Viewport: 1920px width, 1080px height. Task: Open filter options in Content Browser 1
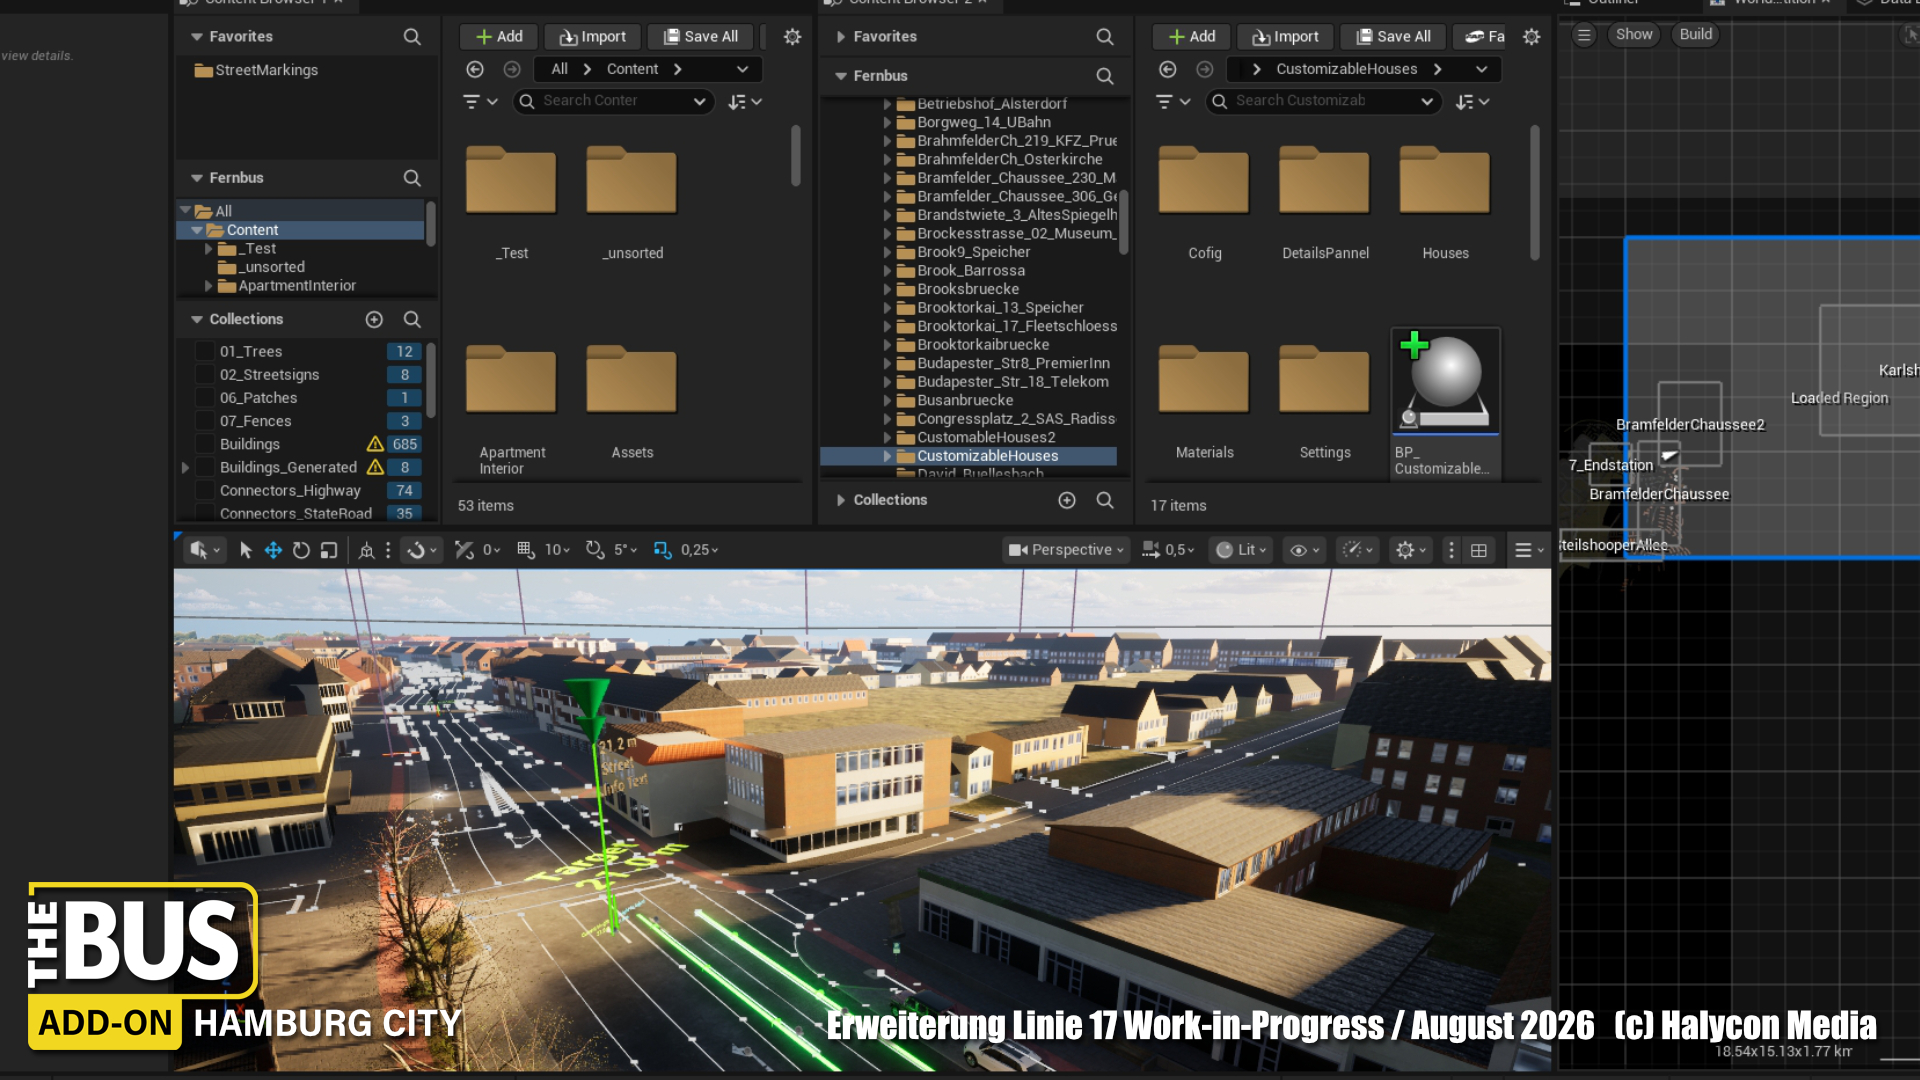[x=480, y=101]
